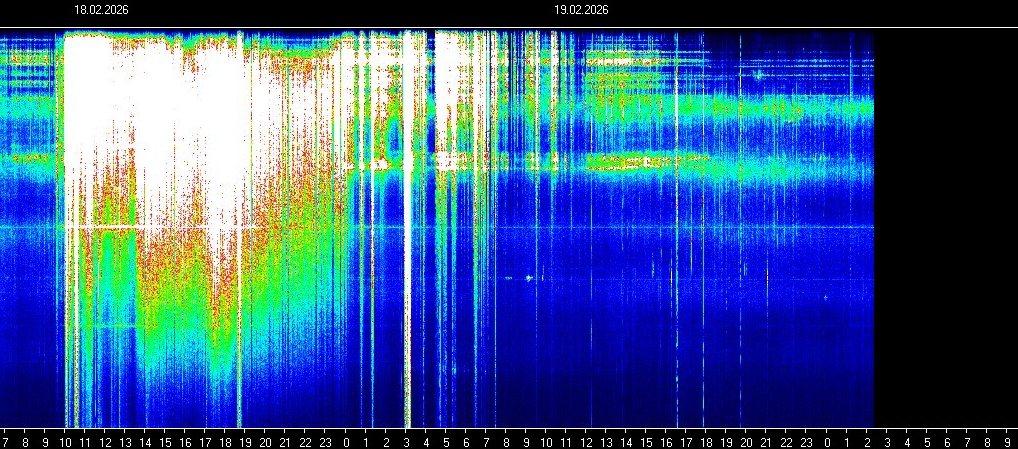Click the midnight 0 tick starting 19.02.2026

[x=346, y=440]
